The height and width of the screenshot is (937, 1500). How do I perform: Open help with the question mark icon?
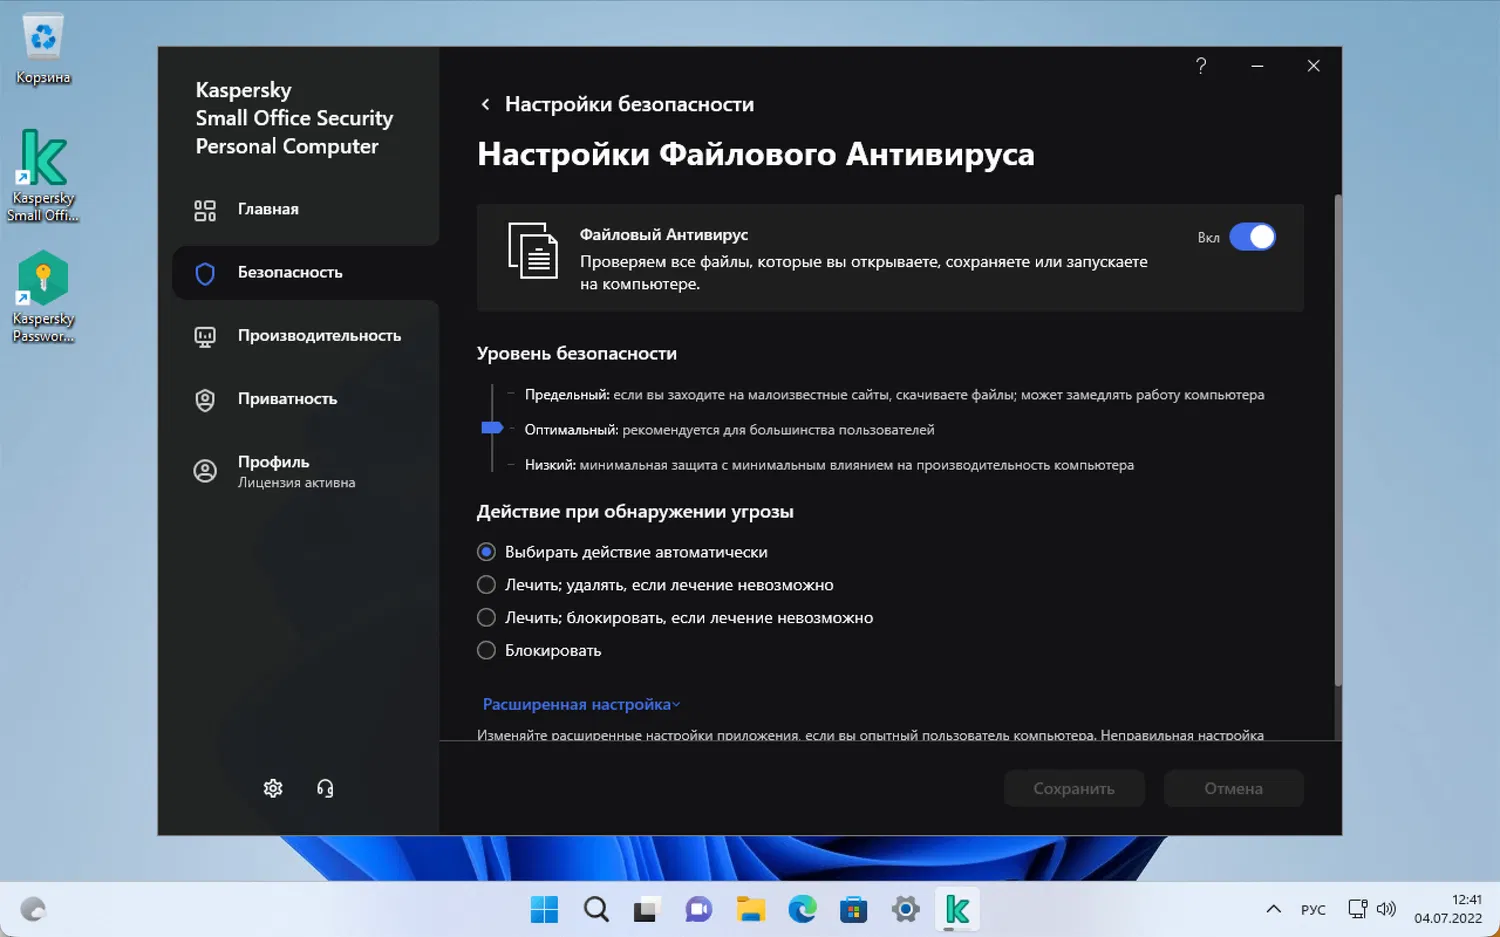click(1201, 66)
